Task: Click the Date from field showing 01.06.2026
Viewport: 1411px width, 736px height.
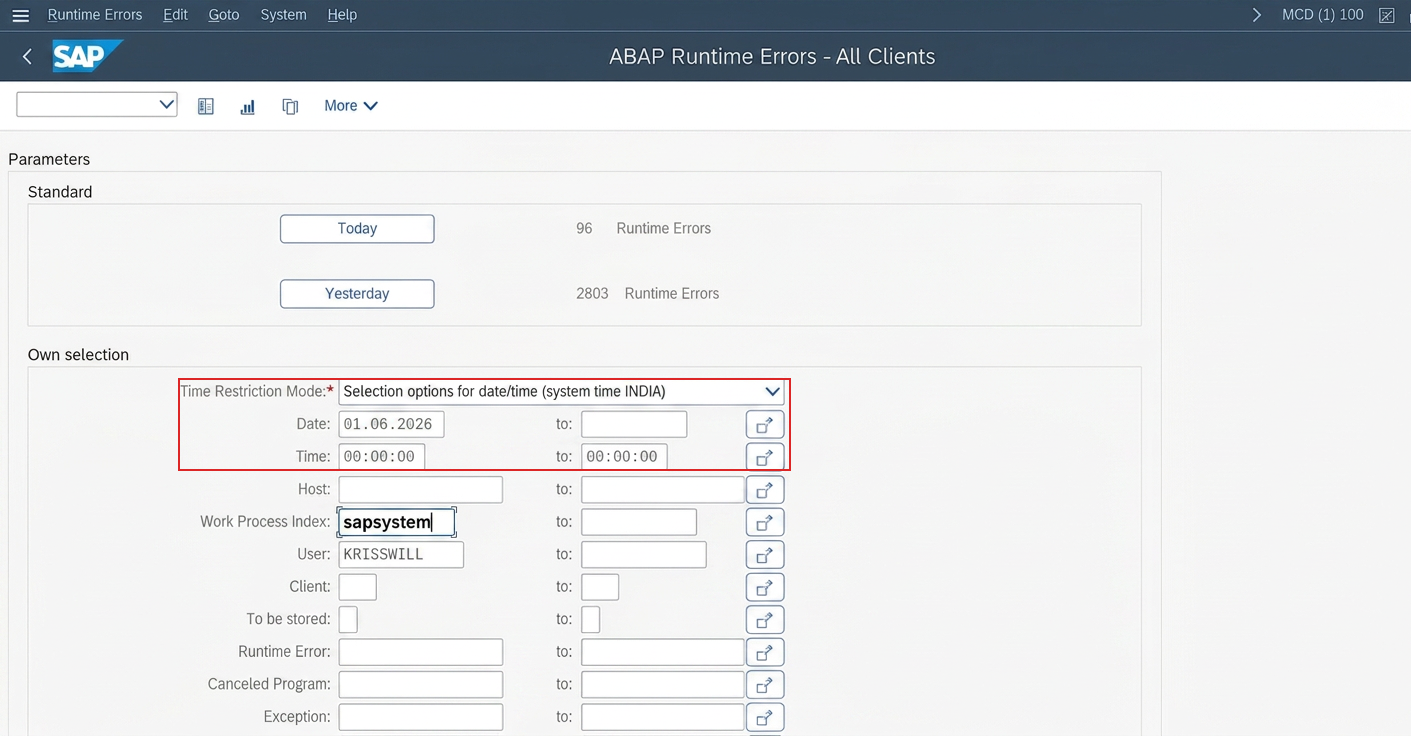Action: click(x=391, y=424)
